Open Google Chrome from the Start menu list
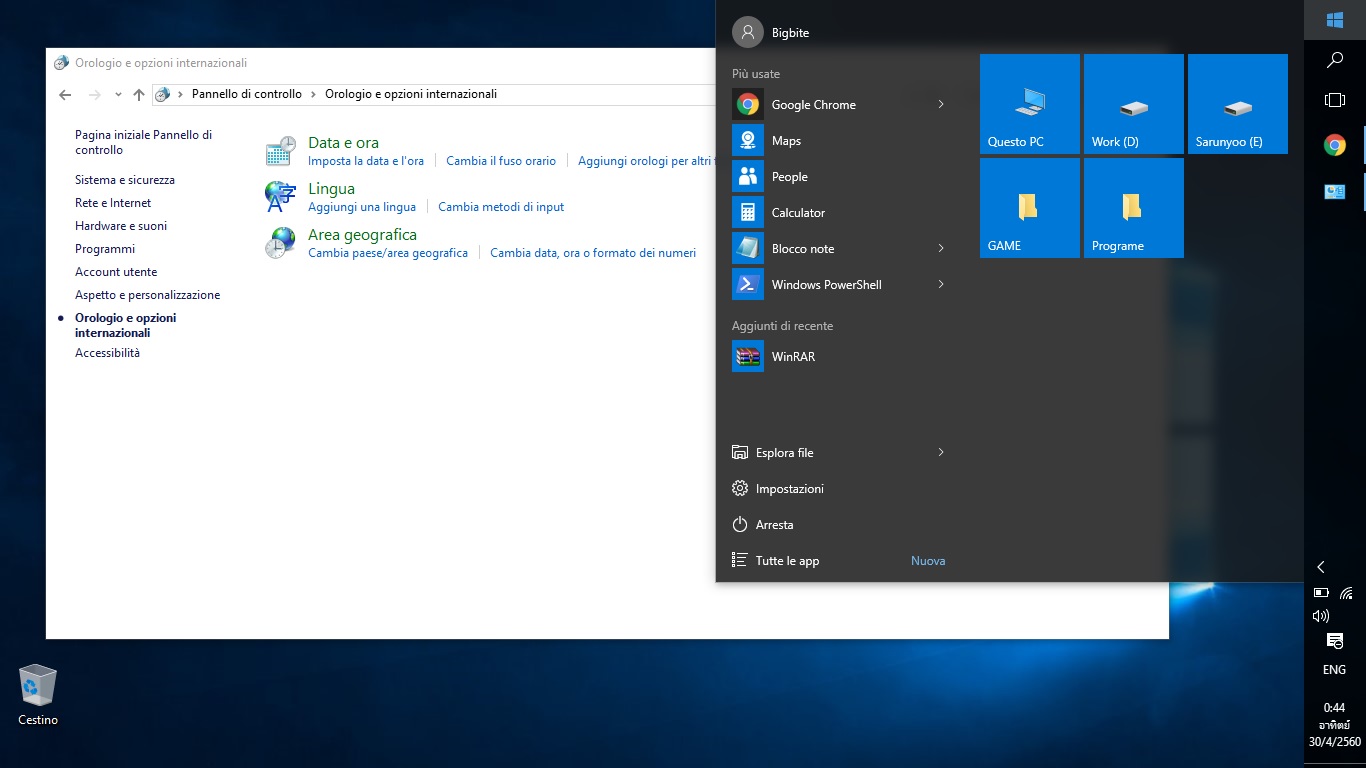The image size is (1366, 768). [x=812, y=105]
